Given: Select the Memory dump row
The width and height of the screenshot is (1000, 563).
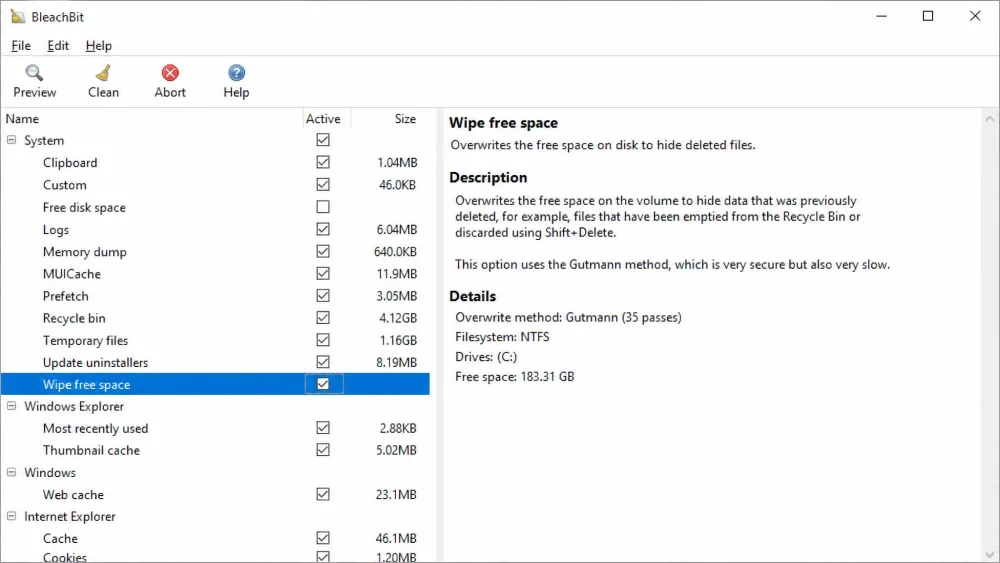Looking at the screenshot, I should click(x=215, y=252).
